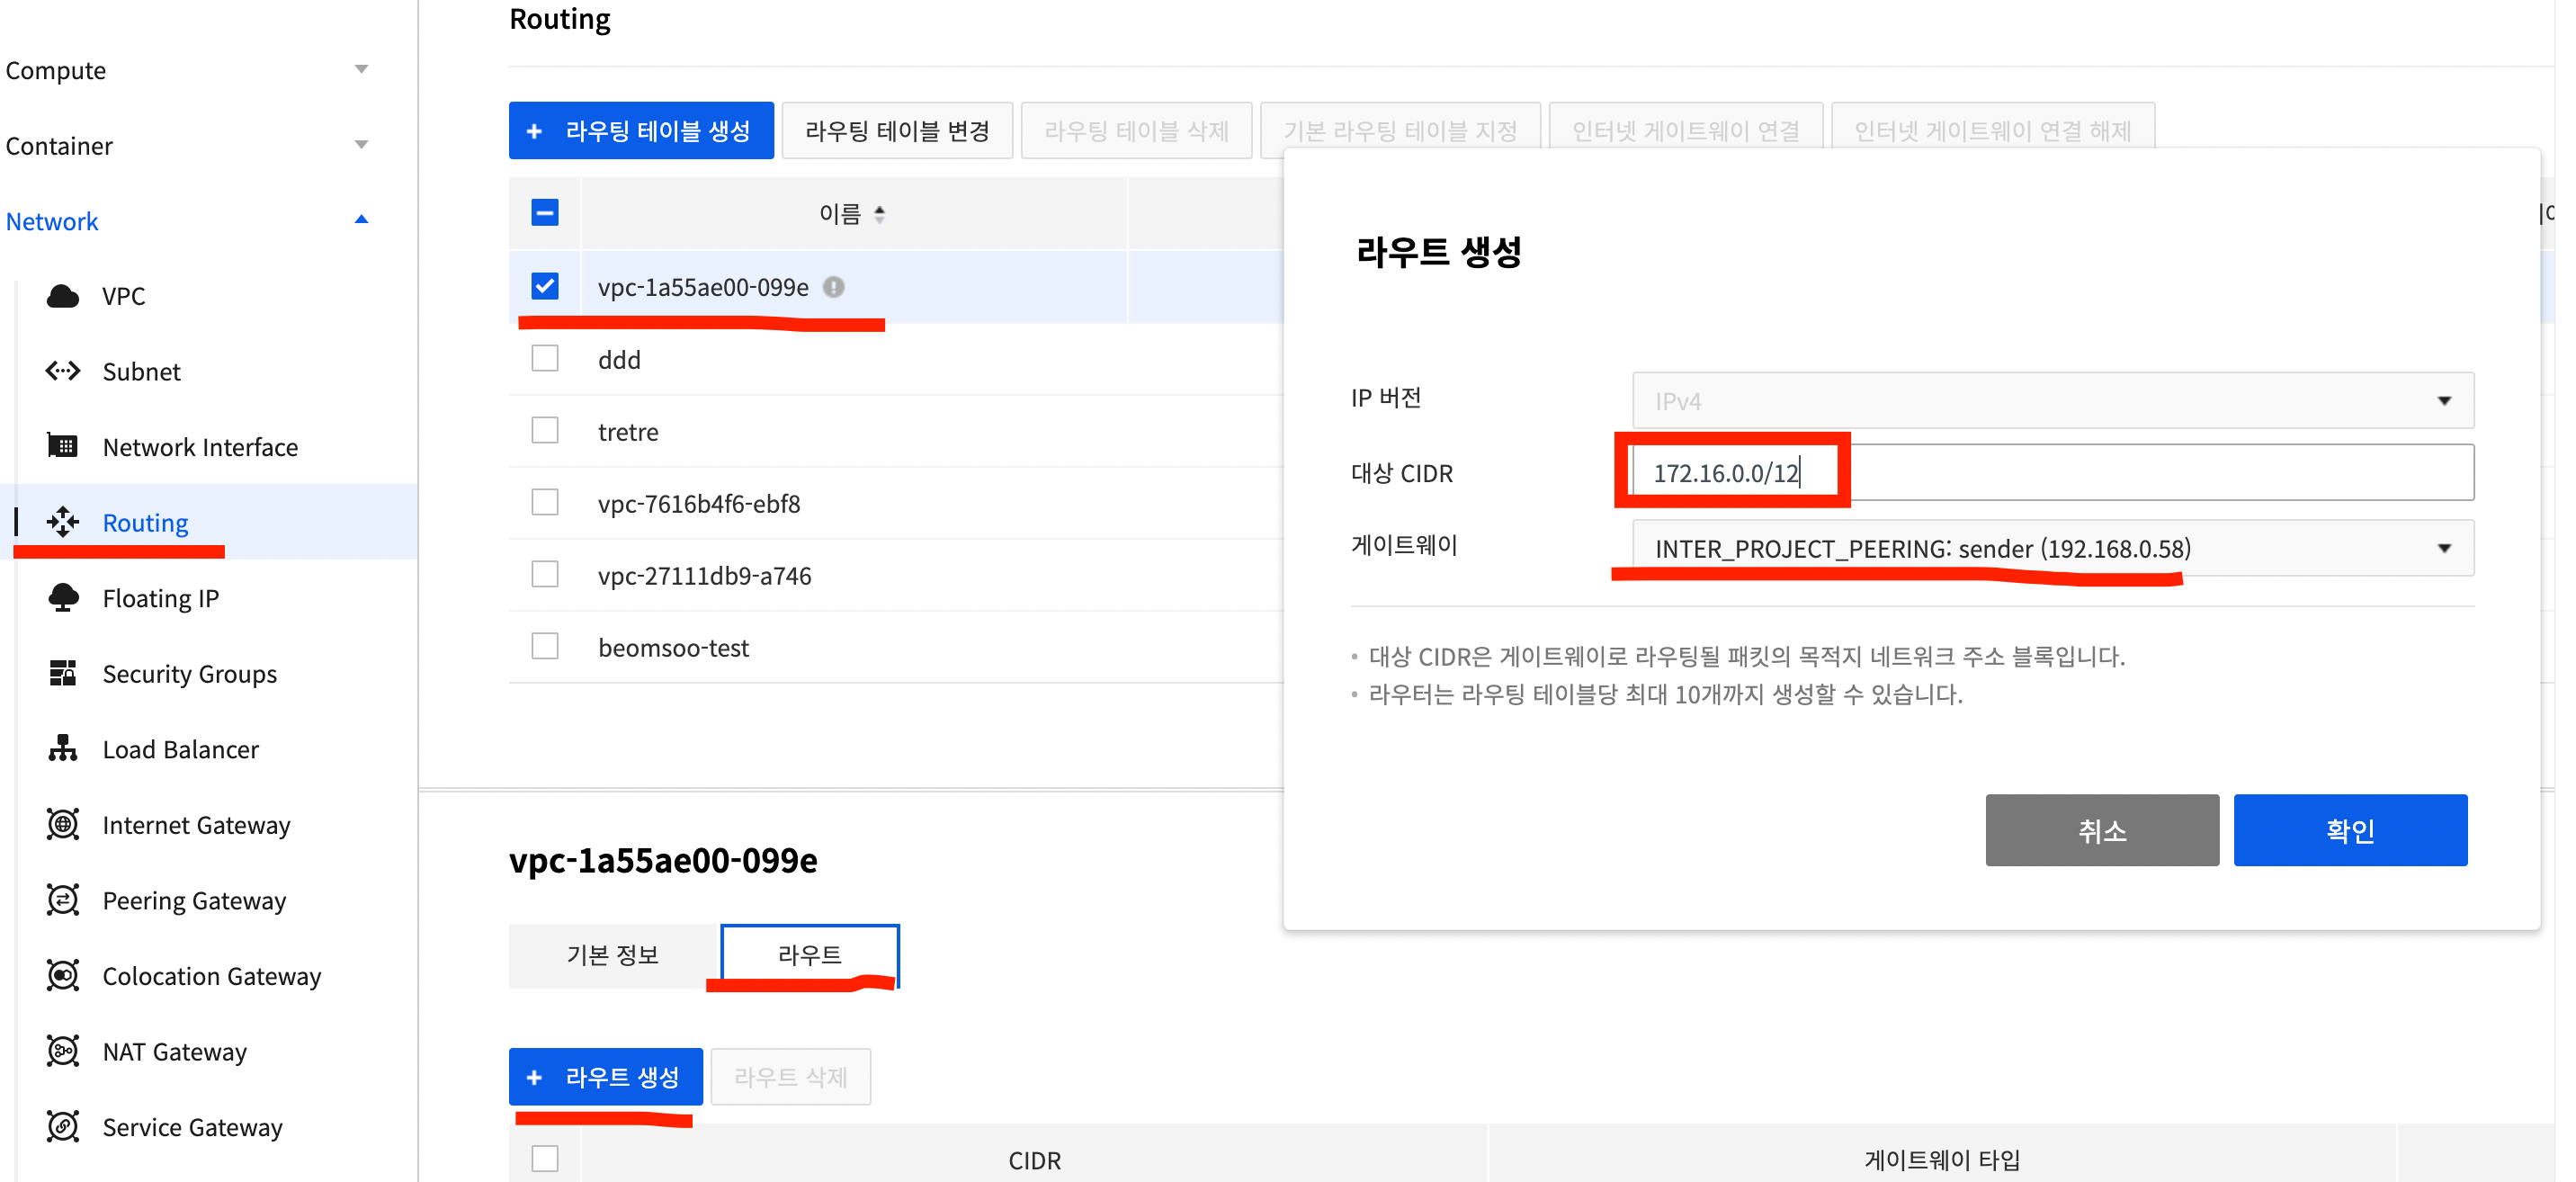Click the Floating IP icon
Viewport: 2576px width, 1182px height.
(62, 598)
